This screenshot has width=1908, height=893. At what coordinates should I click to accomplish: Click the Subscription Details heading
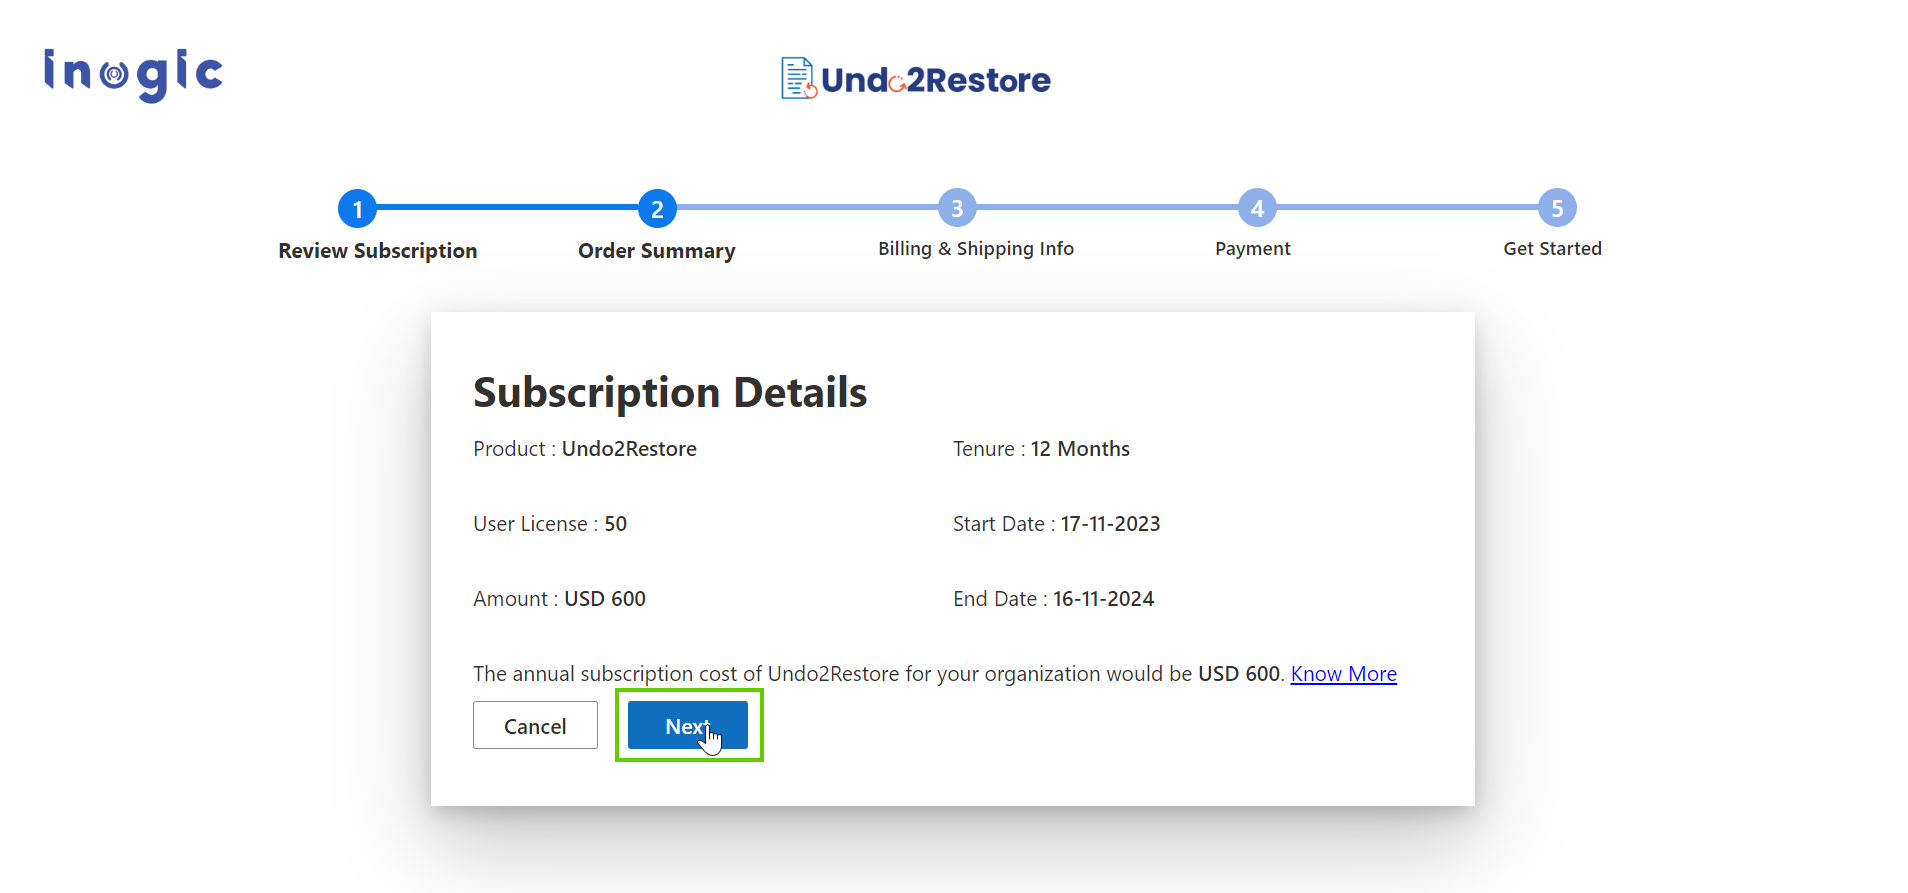tap(669, 392)
